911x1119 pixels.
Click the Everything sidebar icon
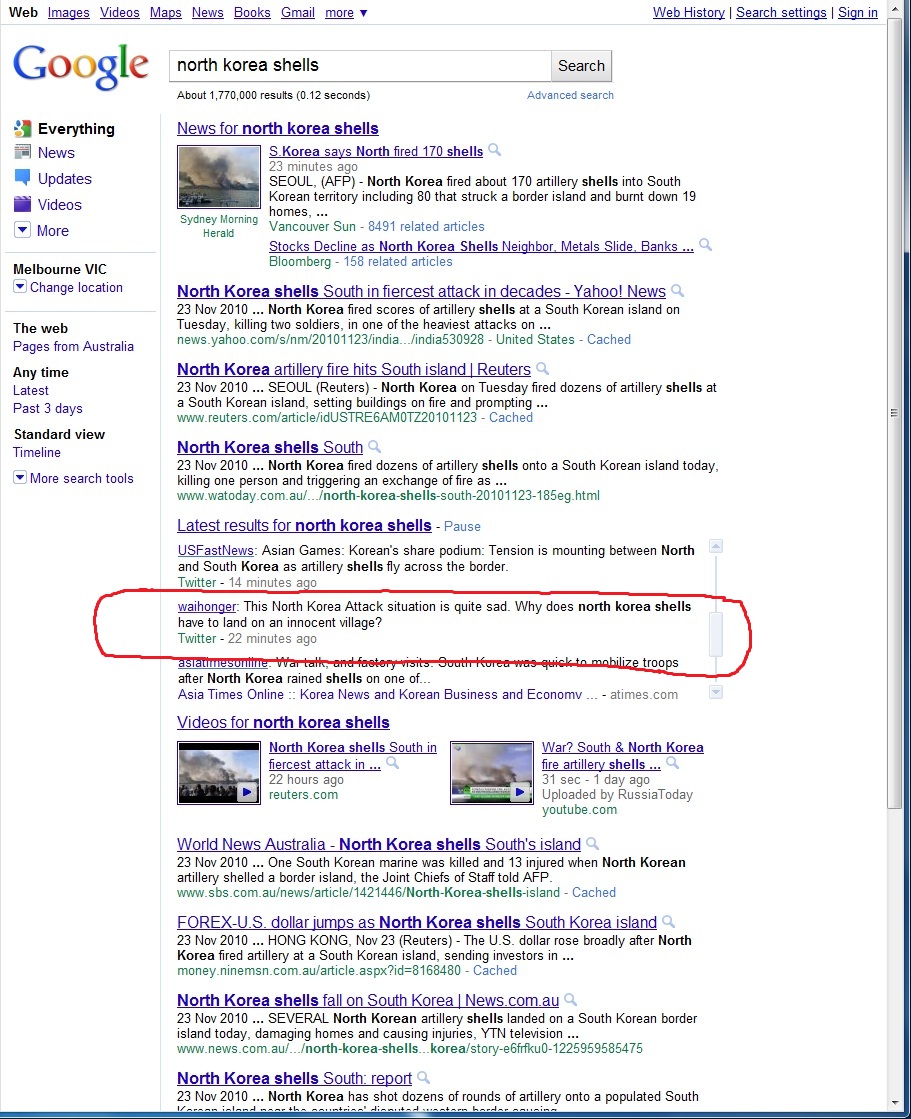23,128
